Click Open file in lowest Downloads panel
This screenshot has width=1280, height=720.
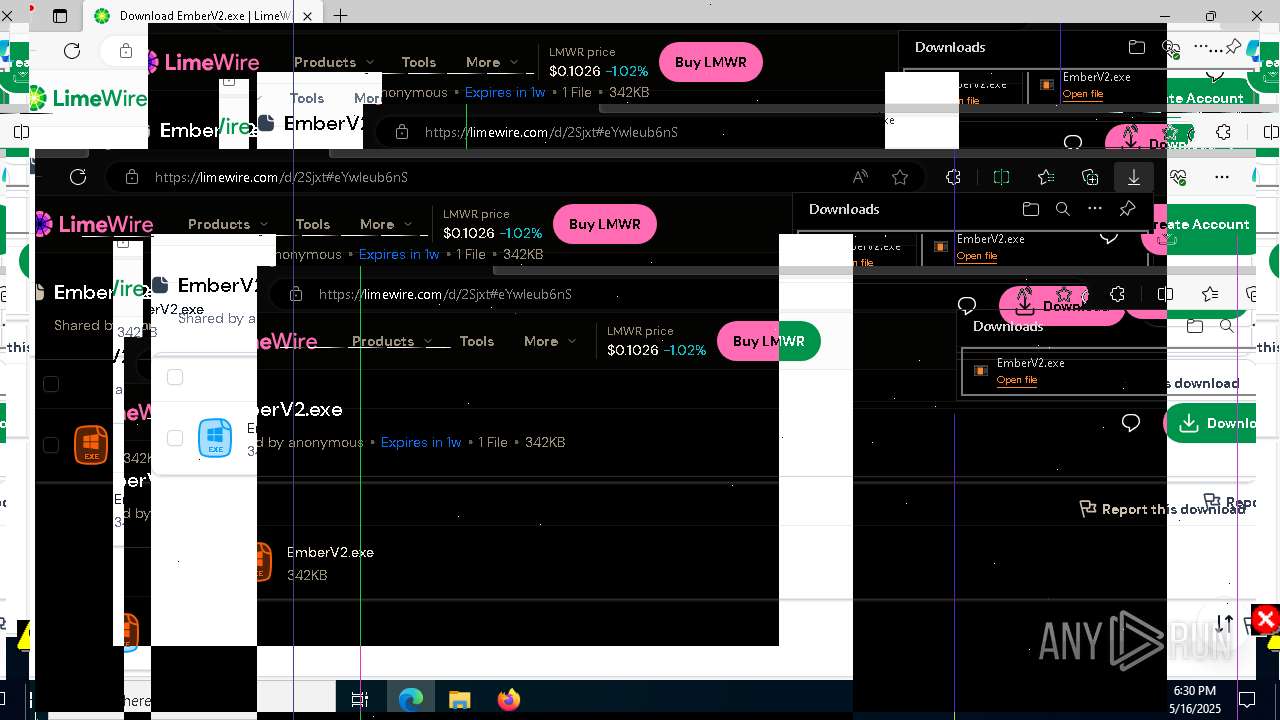[x=1017, y=380]
